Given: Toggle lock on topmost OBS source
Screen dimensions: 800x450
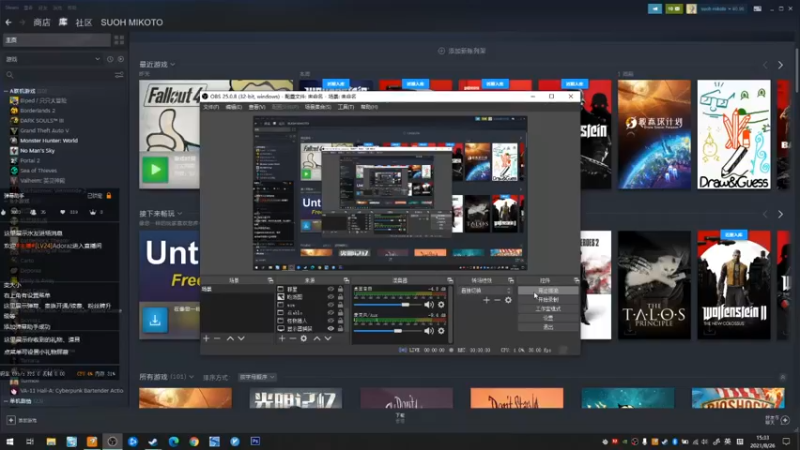Looking at the screenshot, I should [x=340, y=289].
